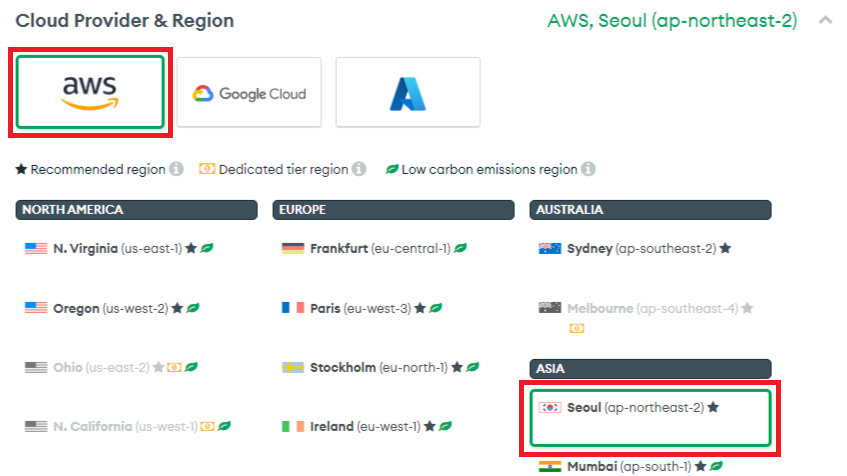847x476 pixels.
Task: Open the Low carbon emissions info icon
Action: 588,169
